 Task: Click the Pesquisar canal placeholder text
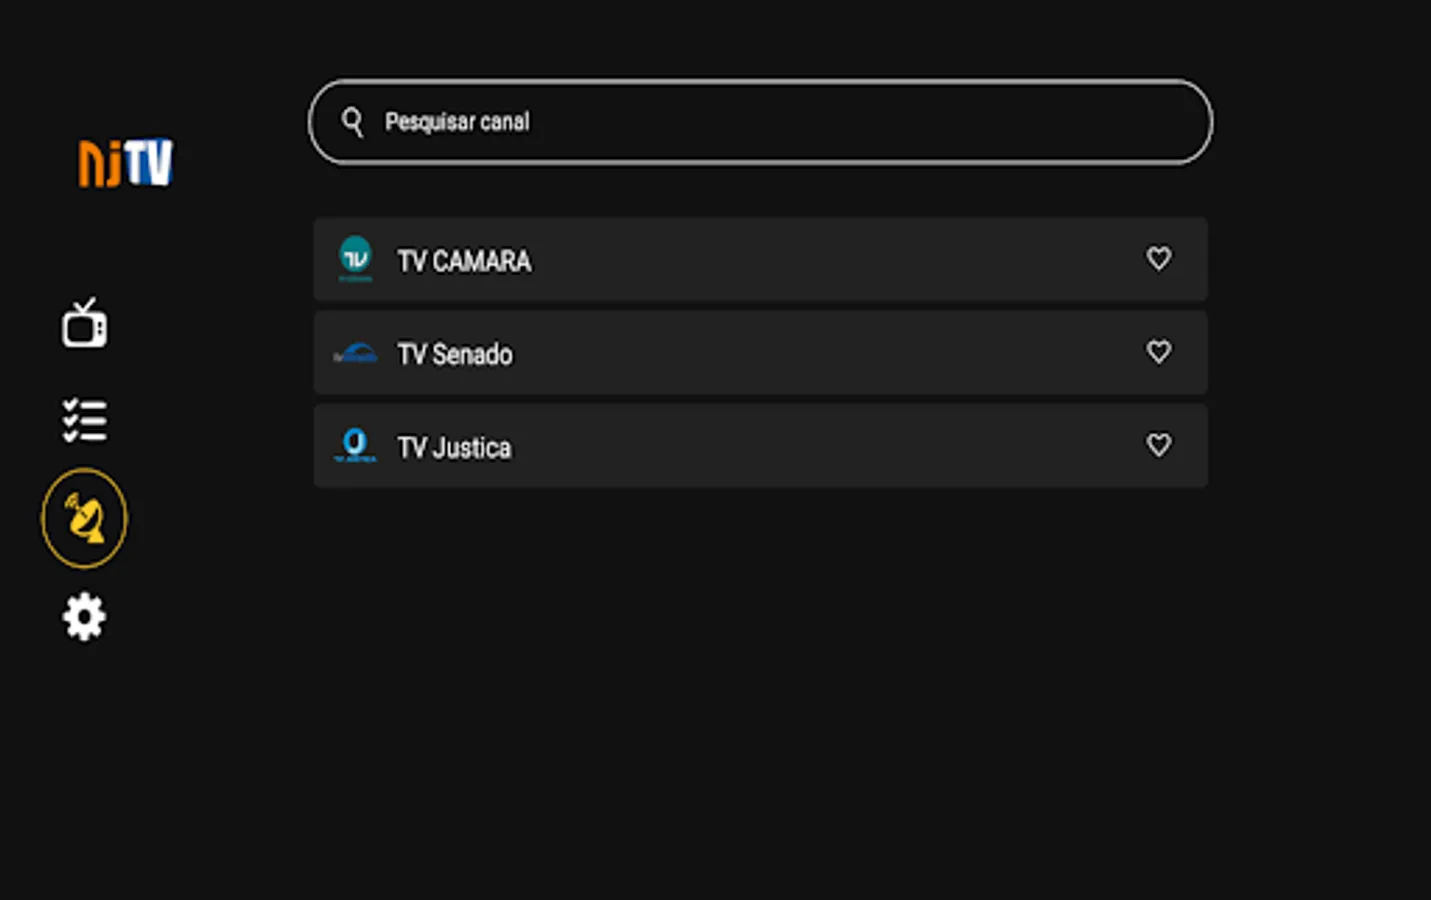(457, 122)
